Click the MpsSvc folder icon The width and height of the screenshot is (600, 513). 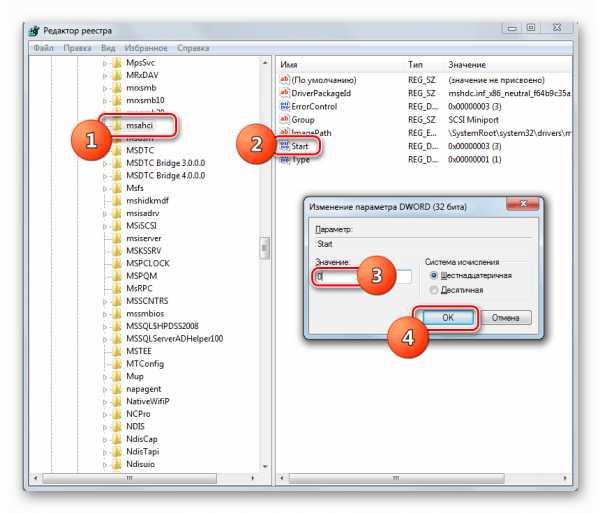[x=117, y=63]
